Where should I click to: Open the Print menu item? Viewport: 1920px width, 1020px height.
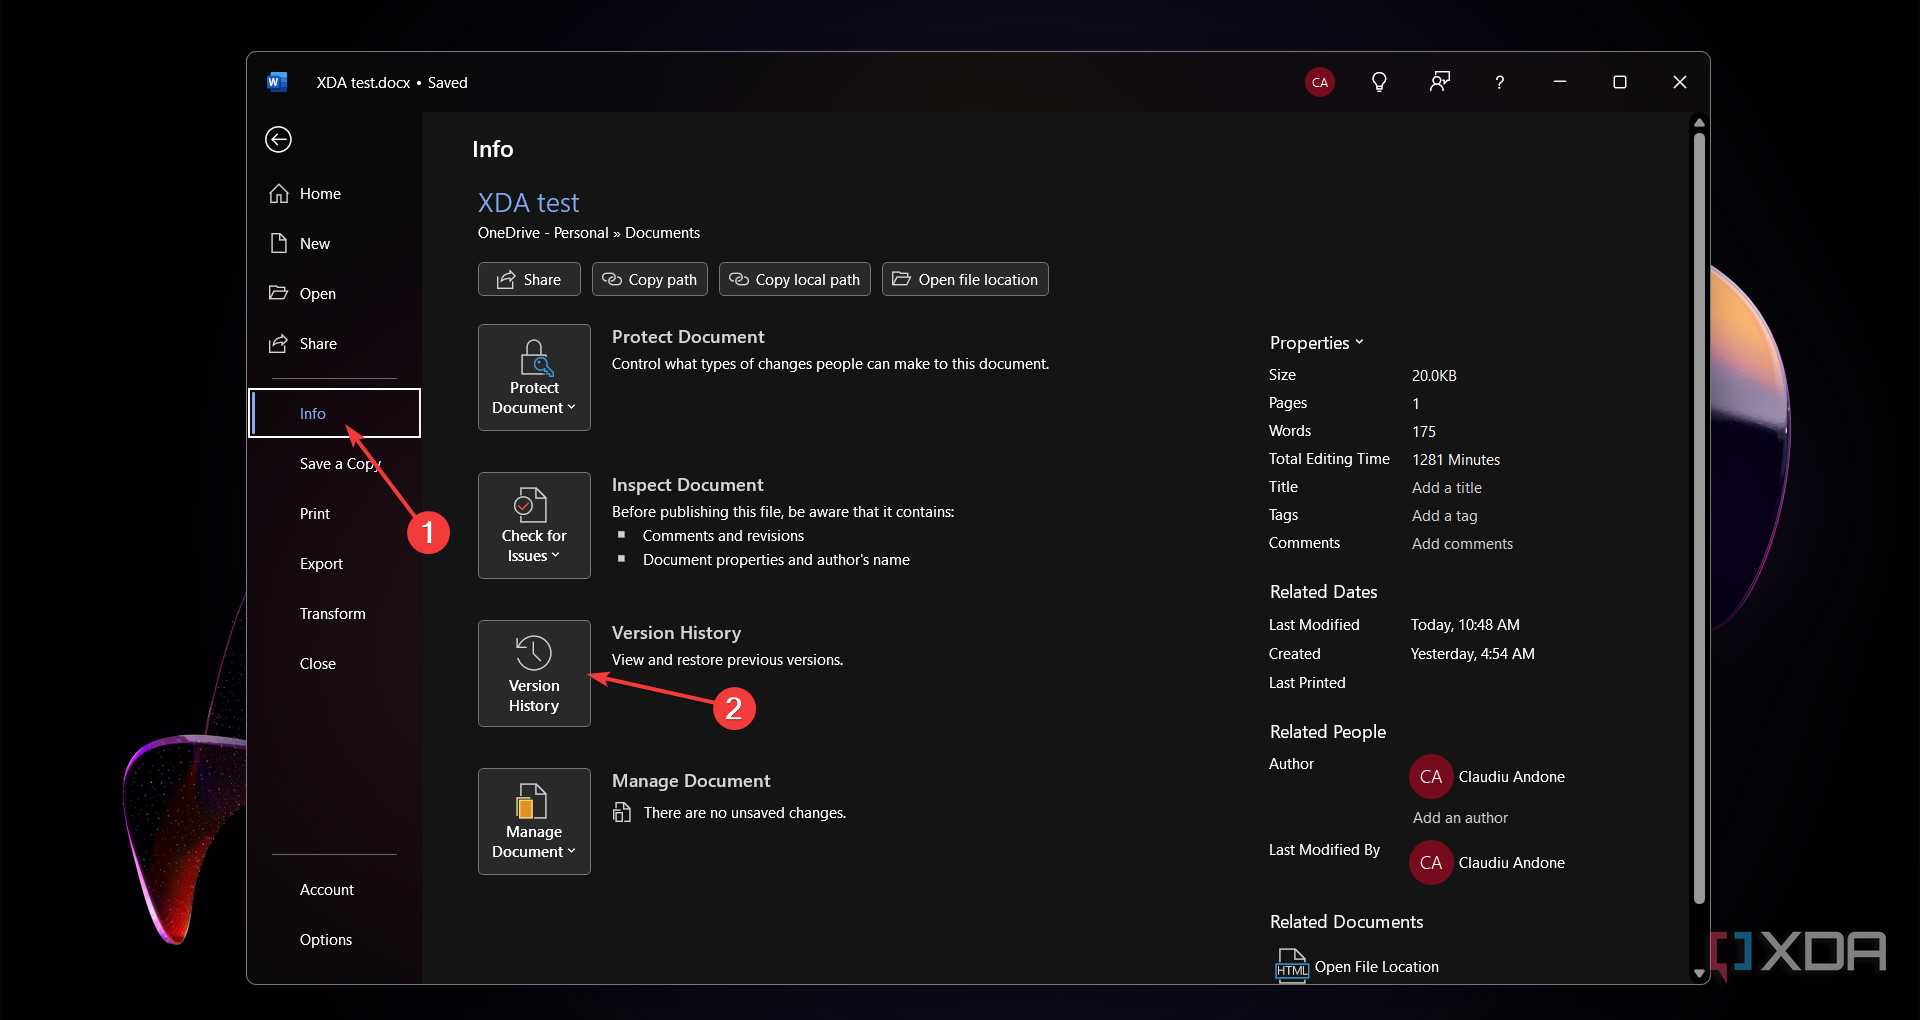point(315,513)
